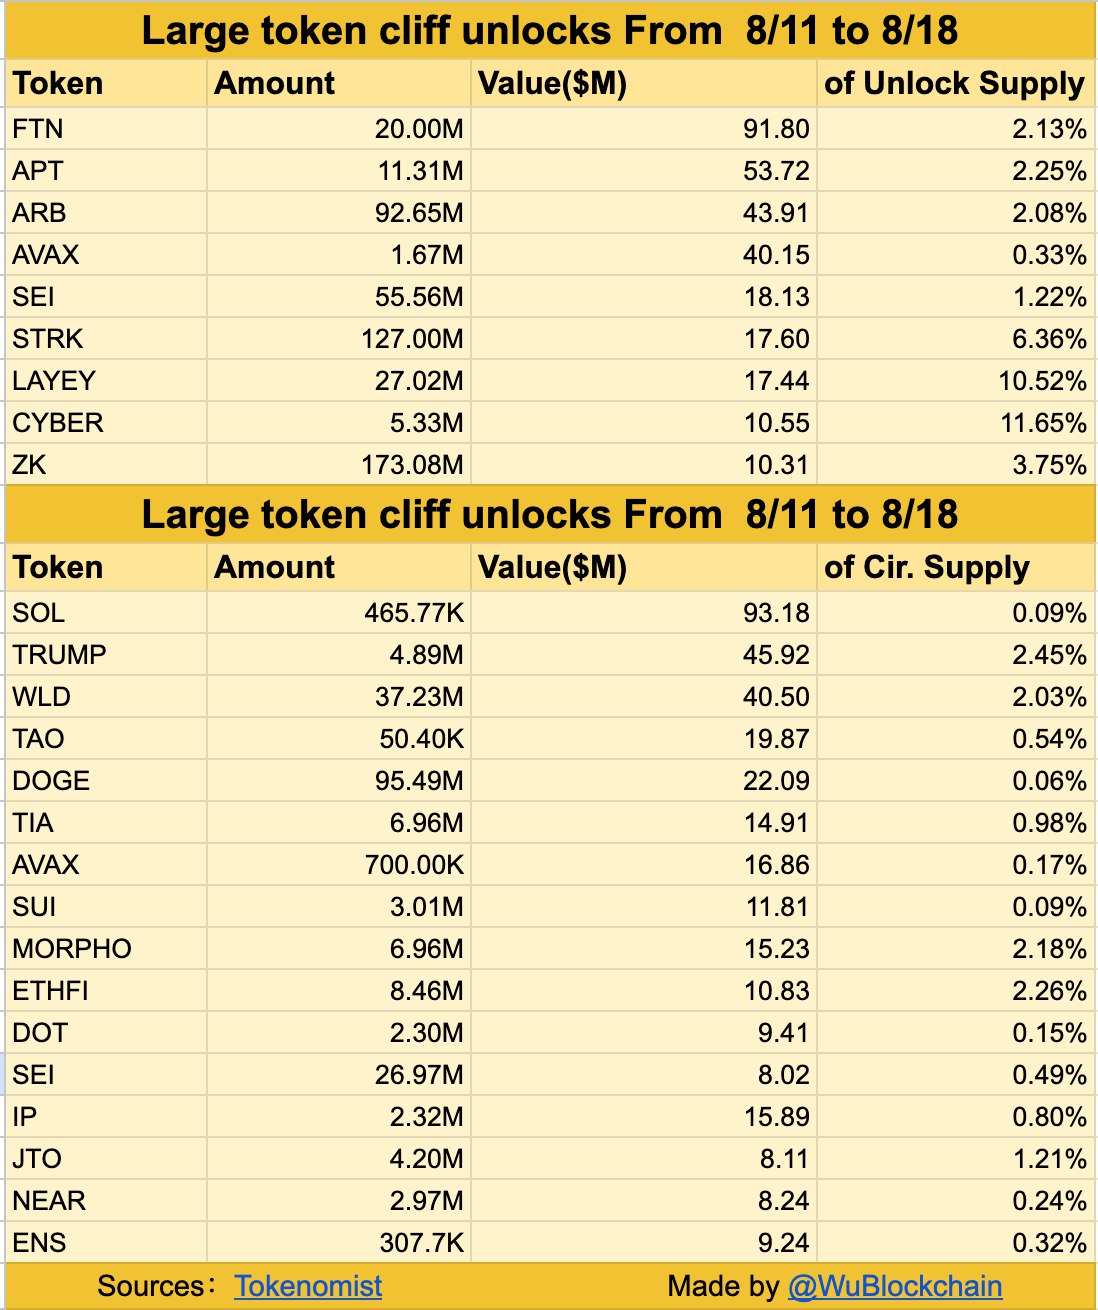Viewport: 1098px width, 1310px height.
Task: Open the Tokenomist source link
Action: (308, 1286)
